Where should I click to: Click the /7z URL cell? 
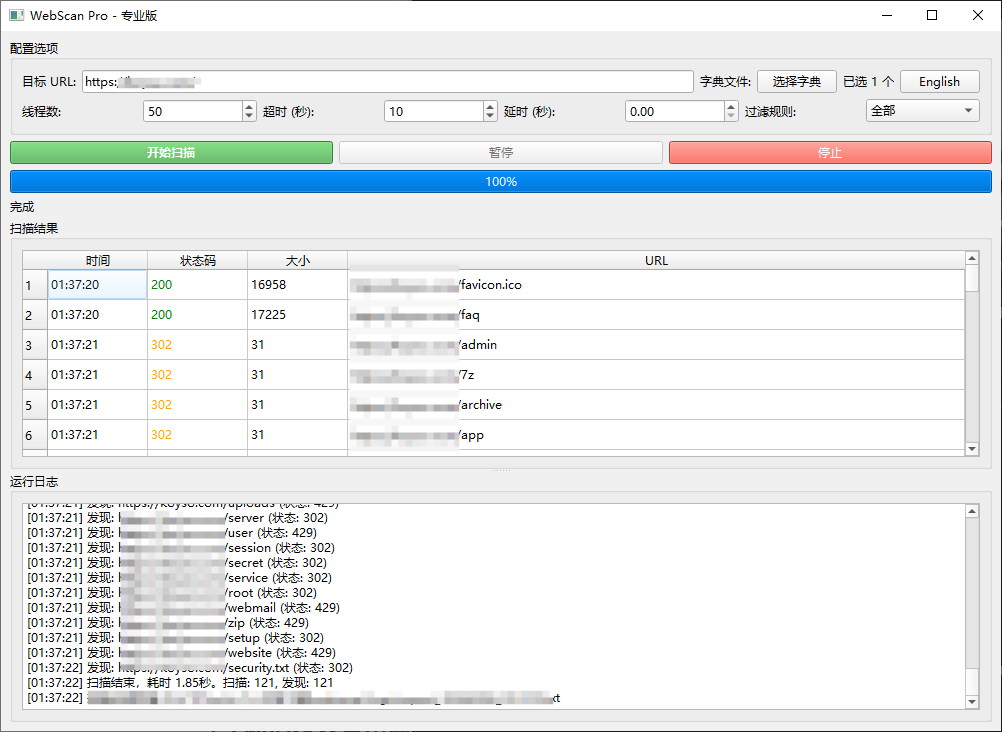(x=656, y=375)
